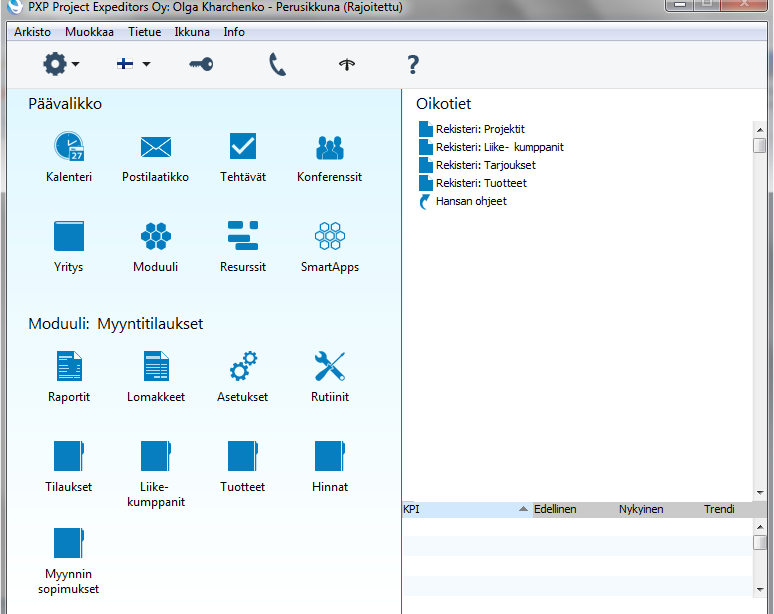Viewport: 774px width, 614px height.
Task: Open Postilaatikko mailbox
Action: pyautogui.click(x=155, y=147)
